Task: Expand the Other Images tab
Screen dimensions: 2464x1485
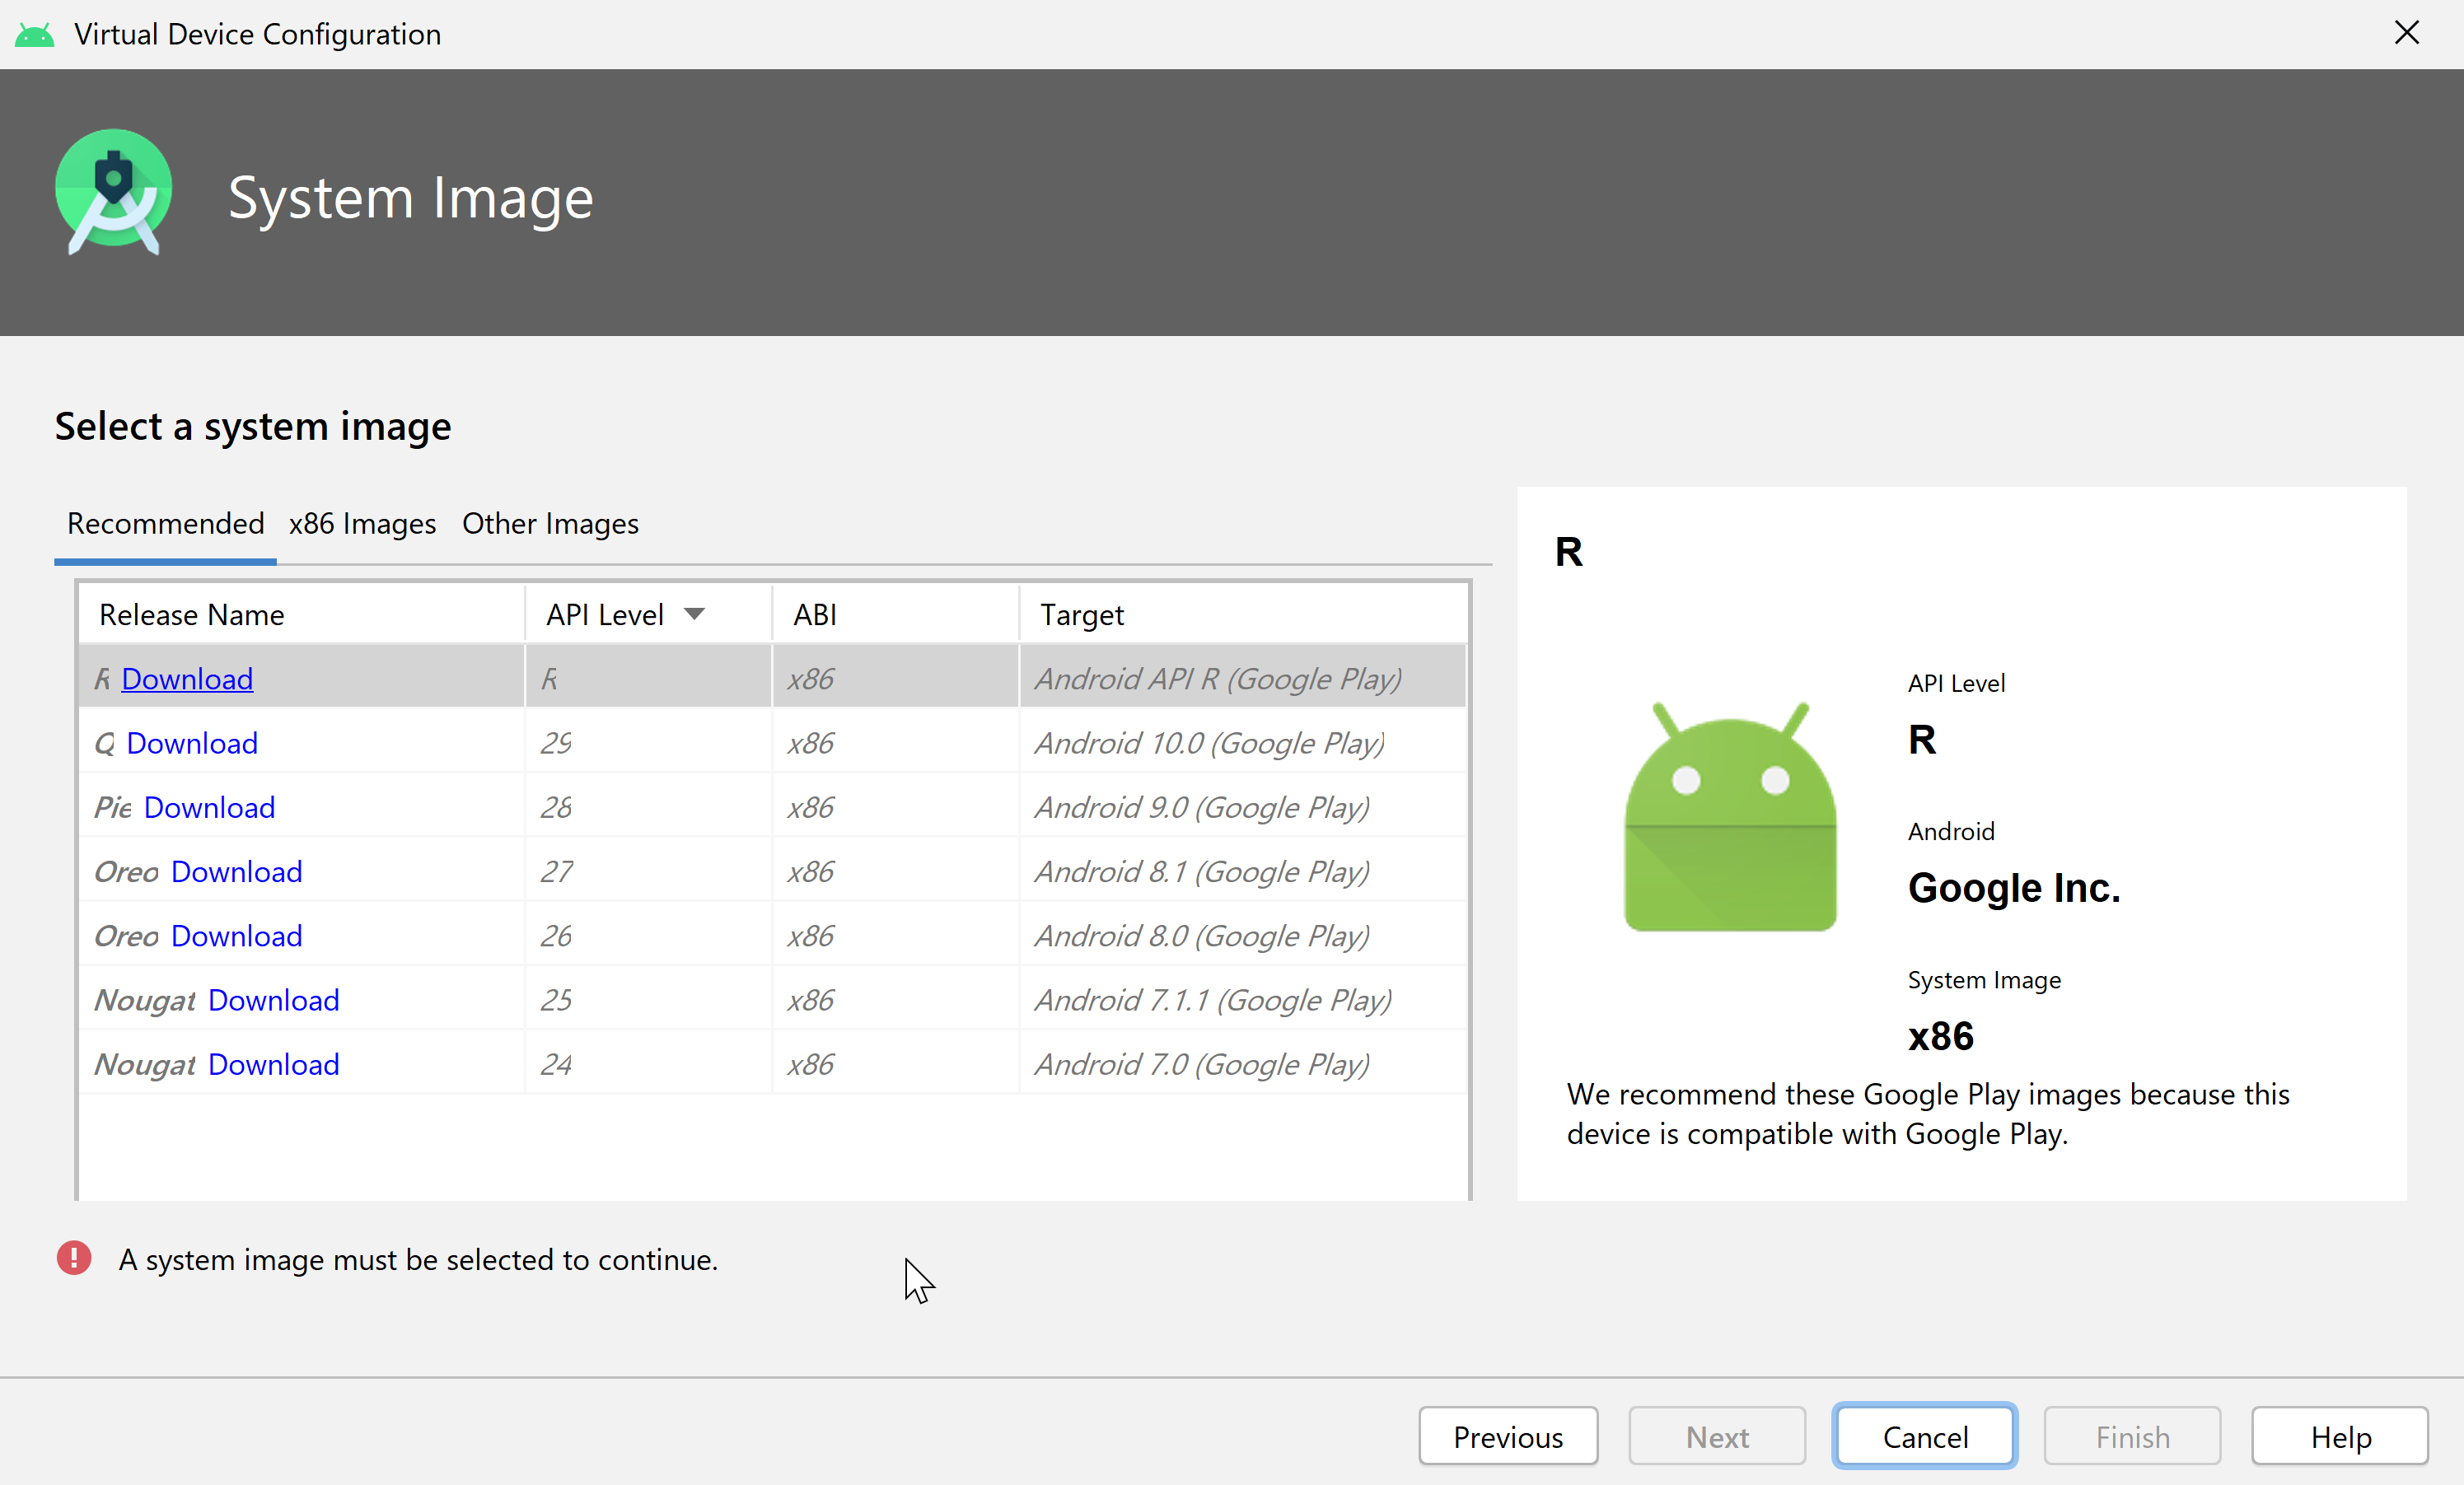Action: (549, 522)
